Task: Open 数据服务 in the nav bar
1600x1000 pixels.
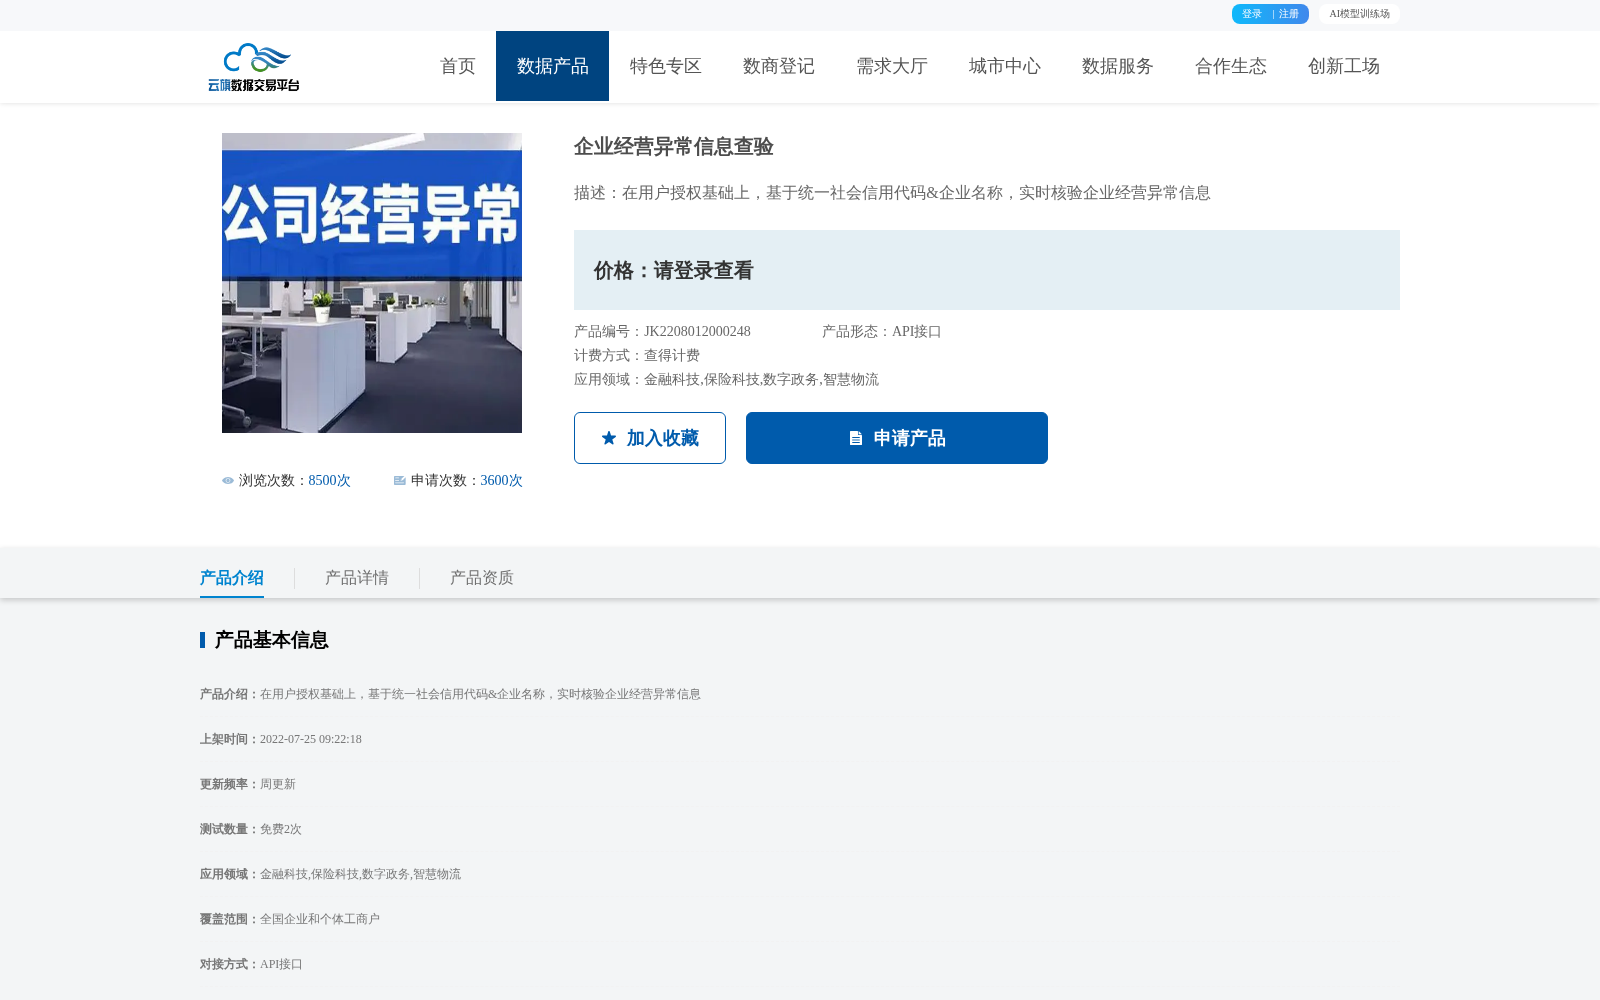Action: 1117,66
